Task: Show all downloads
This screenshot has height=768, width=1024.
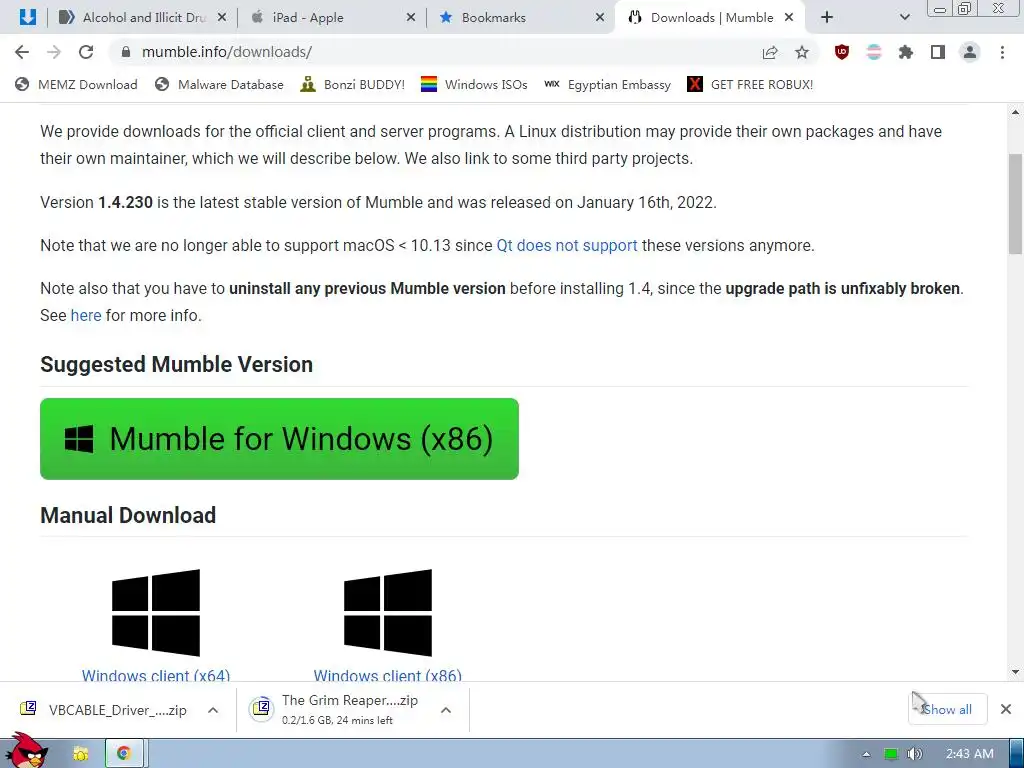Action: [947, 709]
